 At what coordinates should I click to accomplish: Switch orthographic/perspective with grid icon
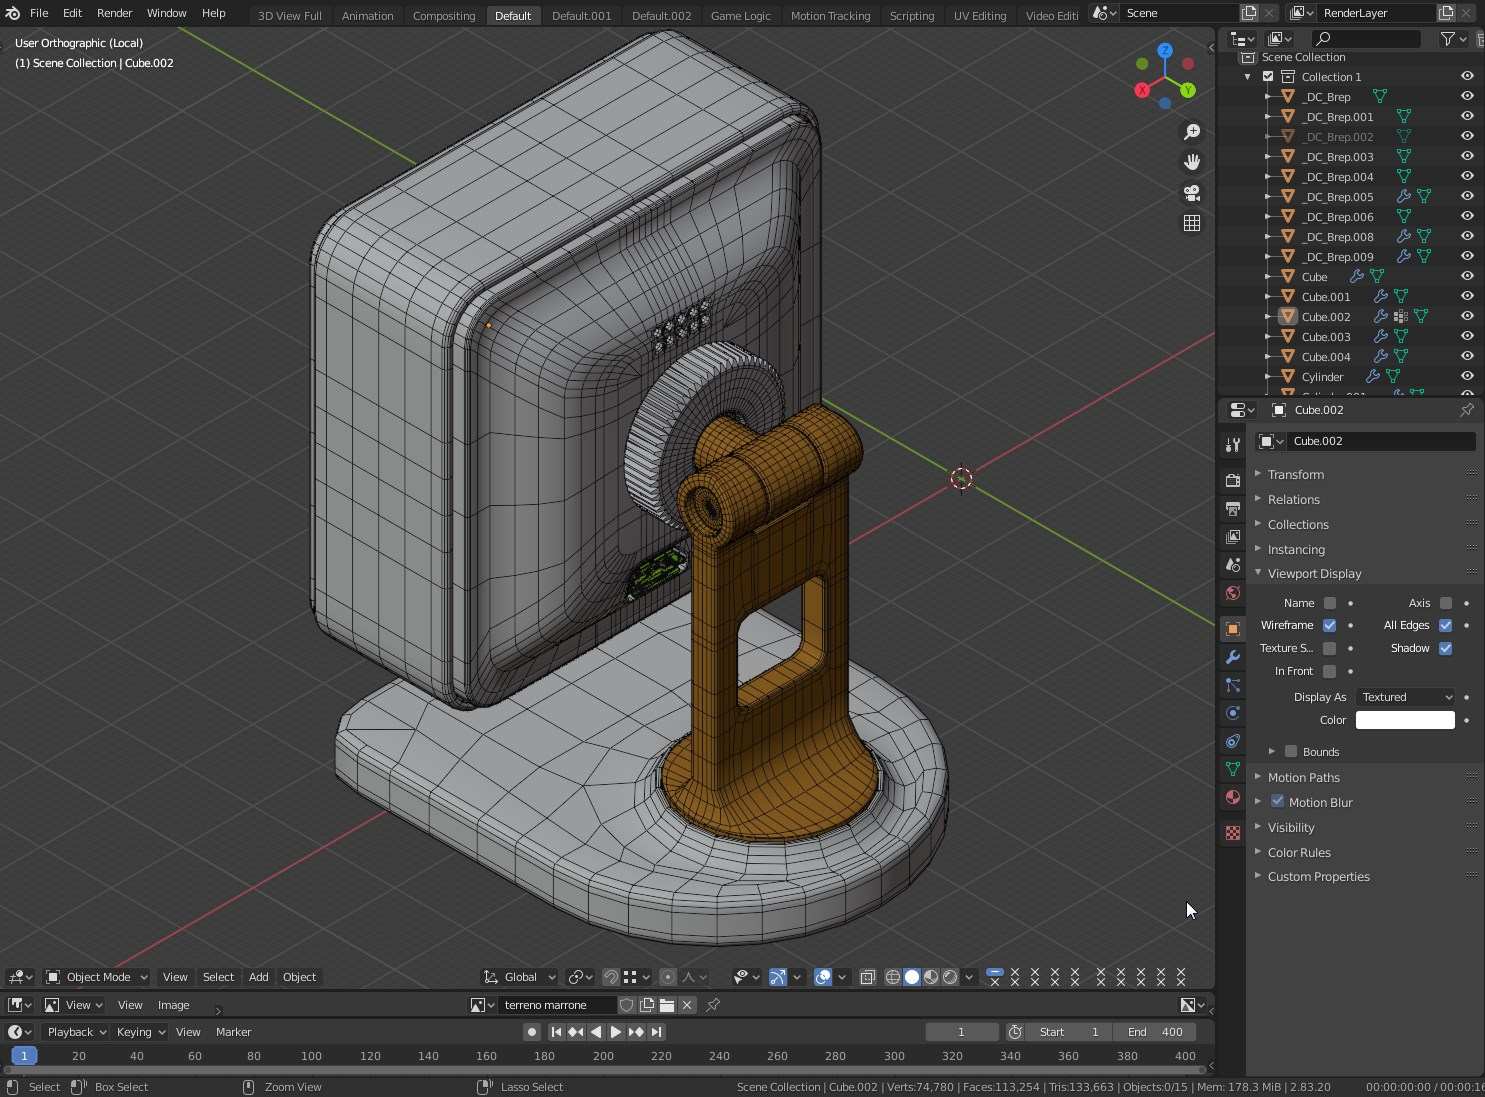click(1192, 223)
